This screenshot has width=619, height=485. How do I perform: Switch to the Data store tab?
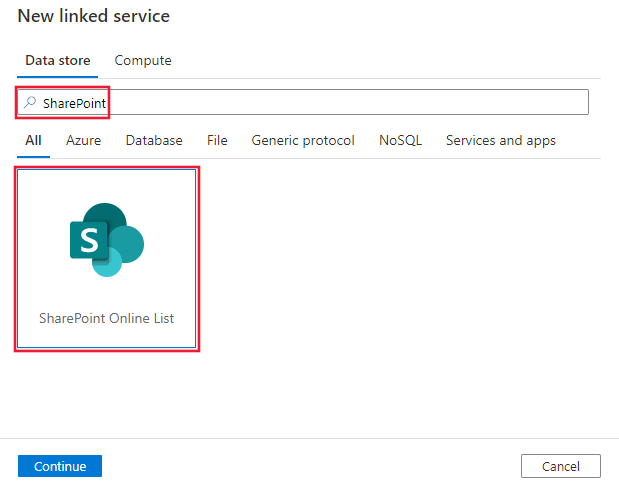(x=58, y=60)
